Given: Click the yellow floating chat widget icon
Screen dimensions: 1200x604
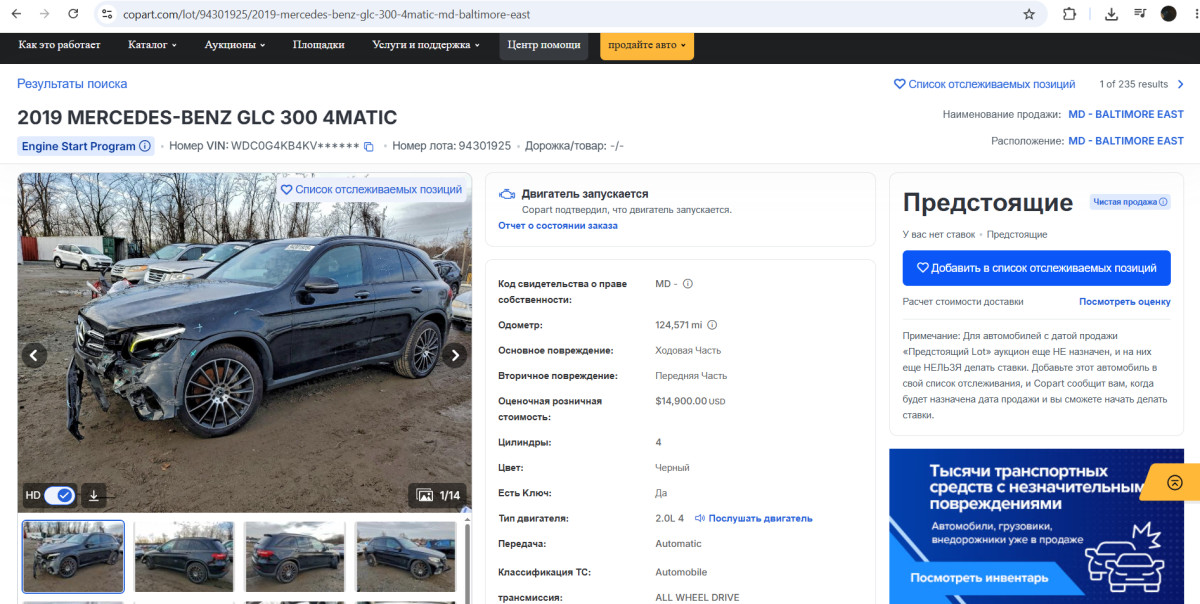Looking at the screenshot, I should [1175, 482].
